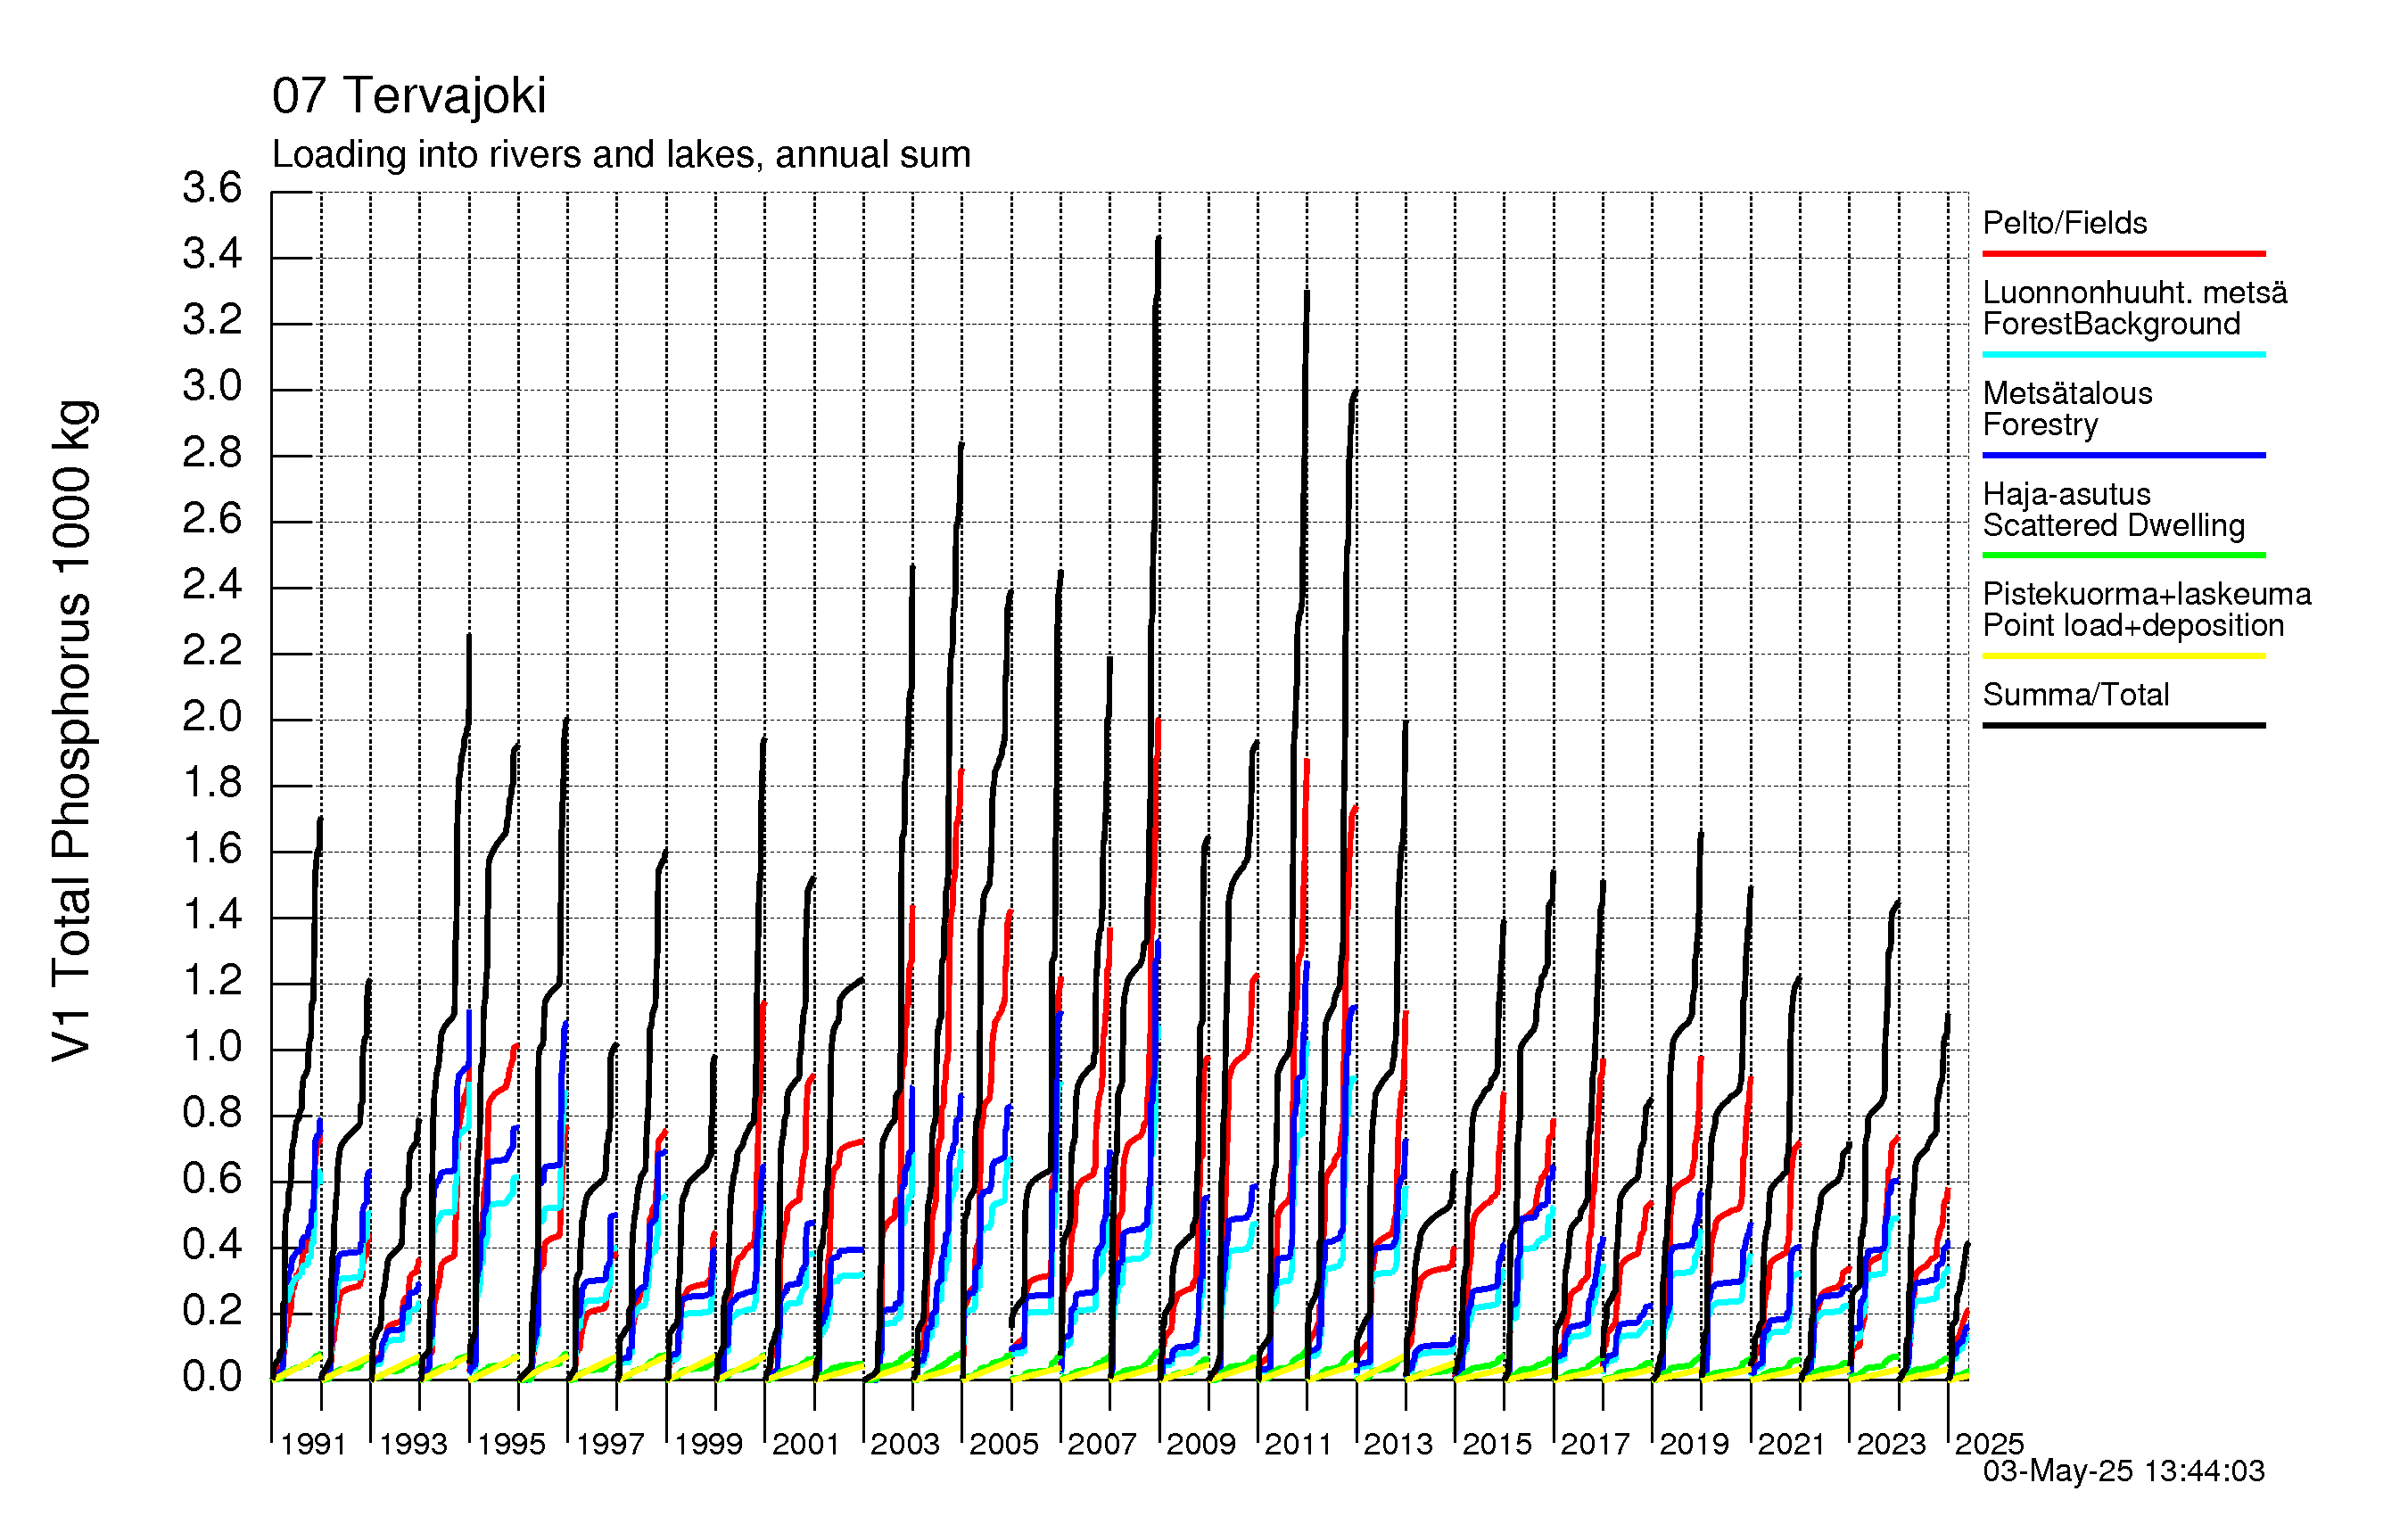Click the subtitle 'Loading into rivers and lakes, annual sum'
The height and width of the screenshot is (1516, 2408).
(x=621, y=155)
